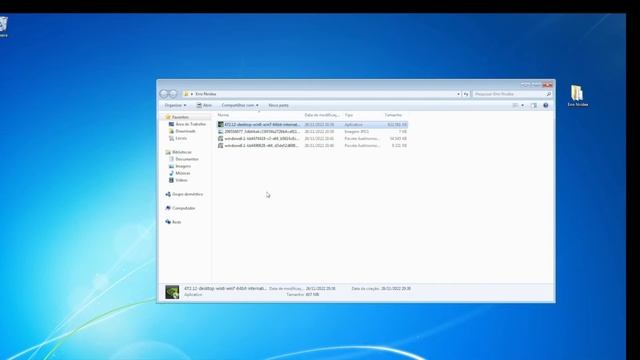The width and height of the screenshot is (640, 360).
Task: Click the Nvidia thumbnail in details pane
Action: tap(172, 292)
